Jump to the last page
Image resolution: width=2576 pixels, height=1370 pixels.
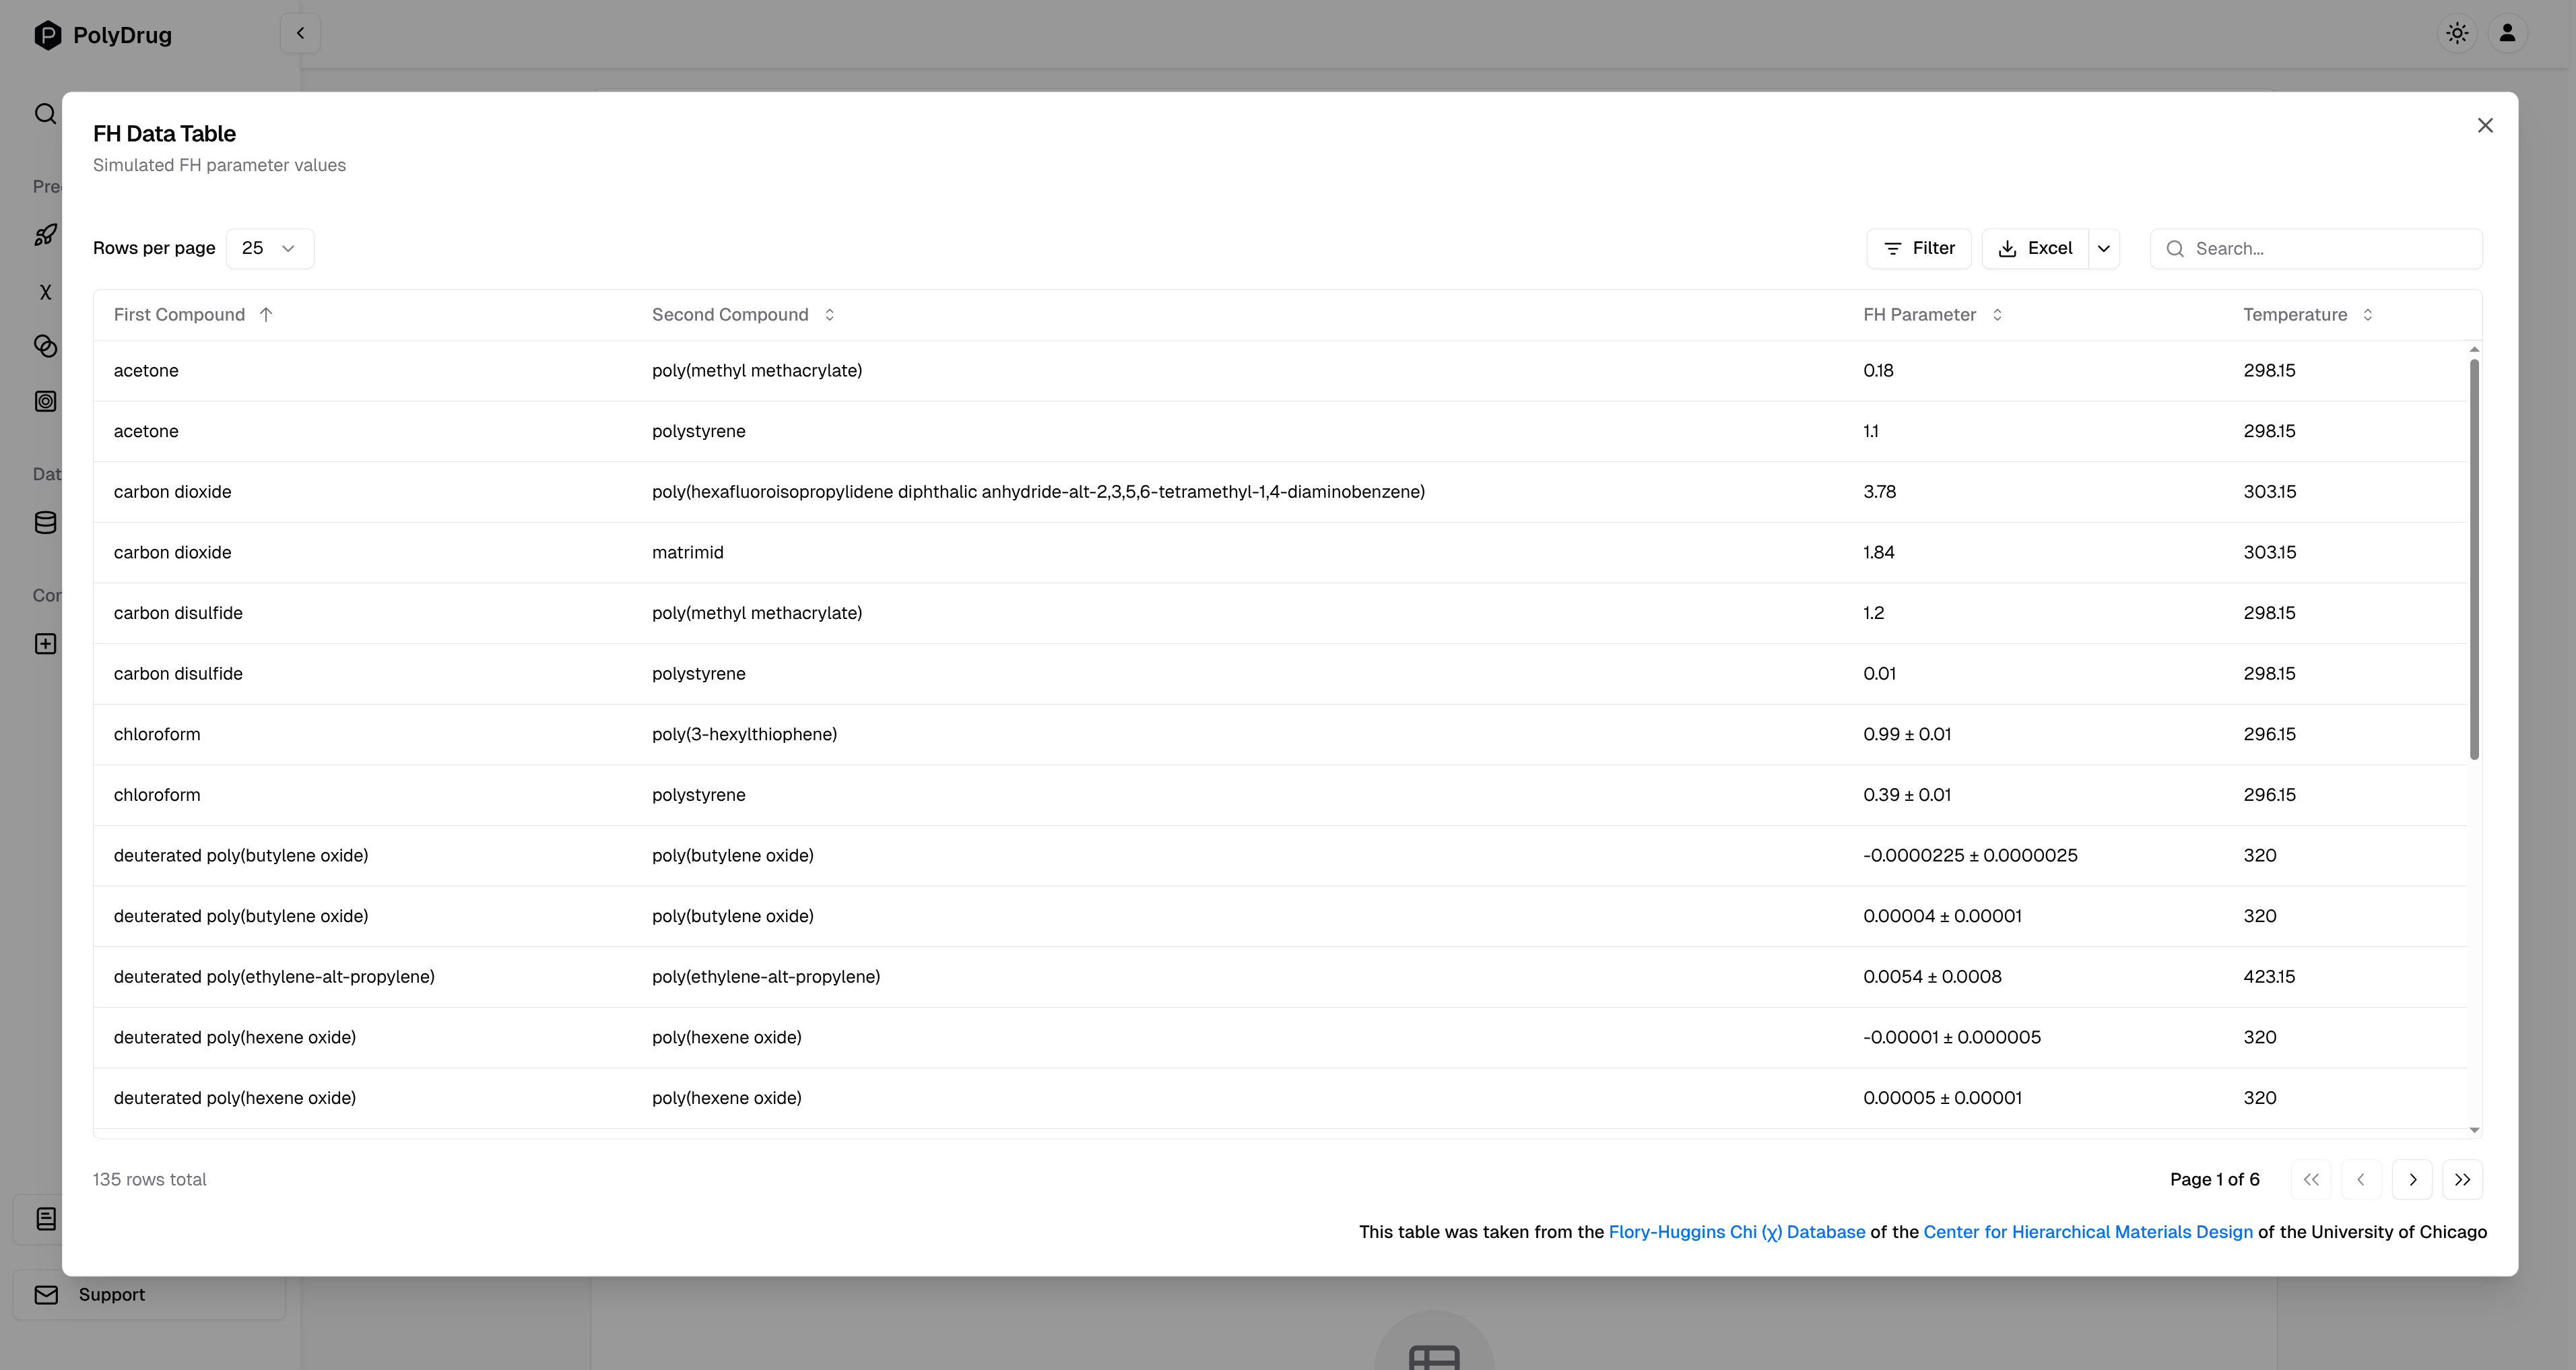pos(2462,1180)
